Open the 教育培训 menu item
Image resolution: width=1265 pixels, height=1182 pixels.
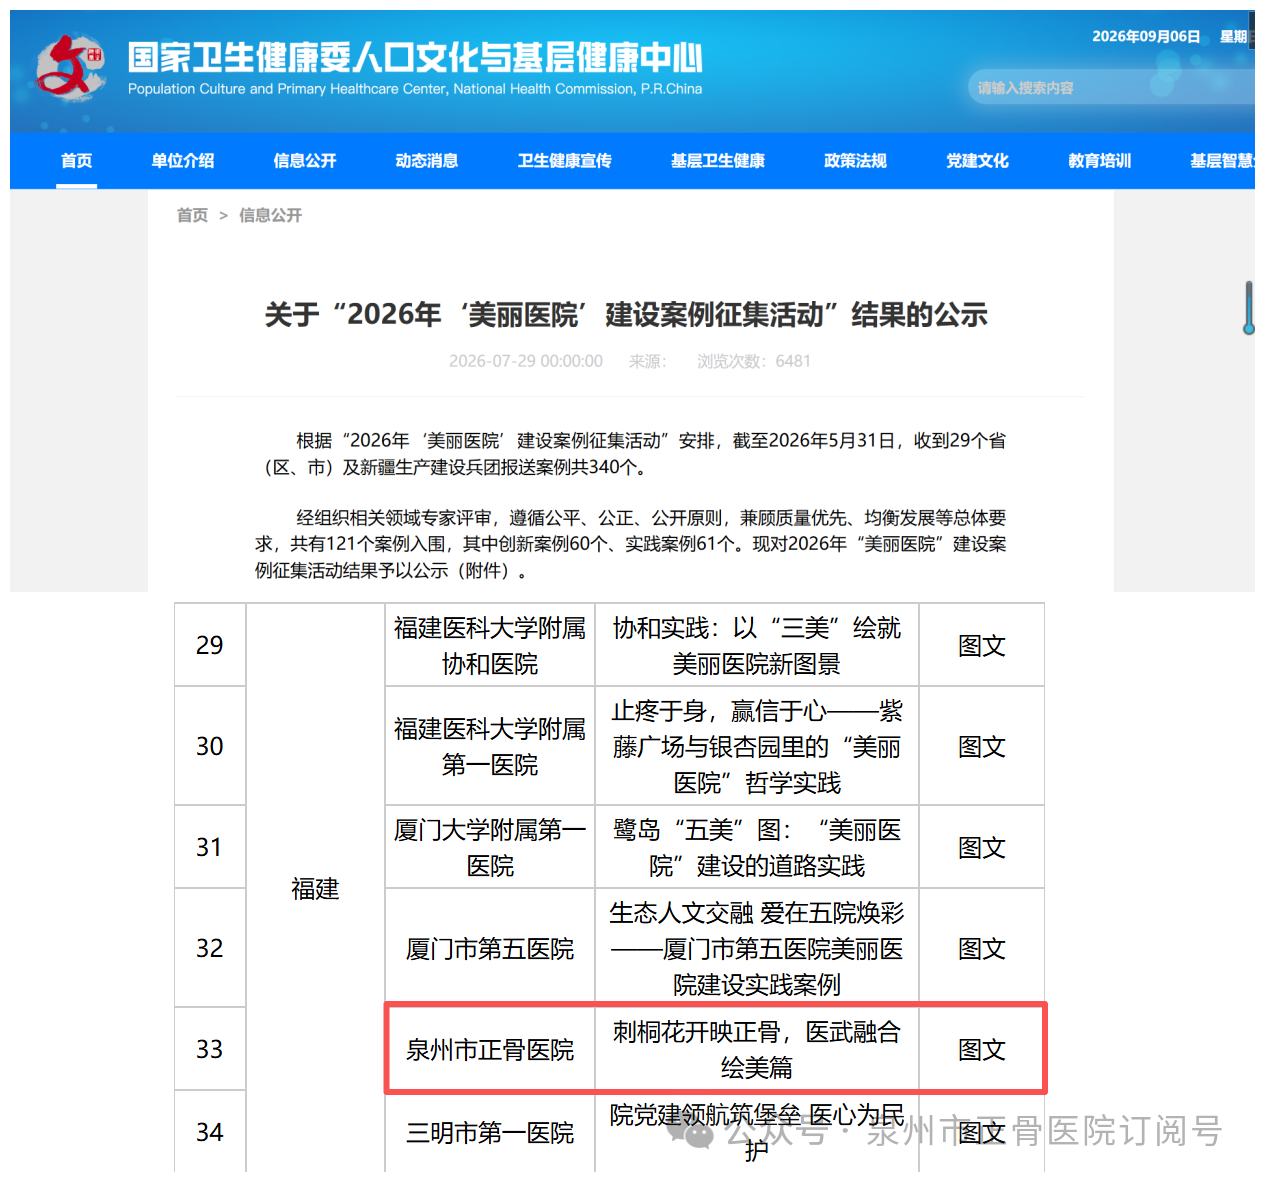(x=1100, y=161)
